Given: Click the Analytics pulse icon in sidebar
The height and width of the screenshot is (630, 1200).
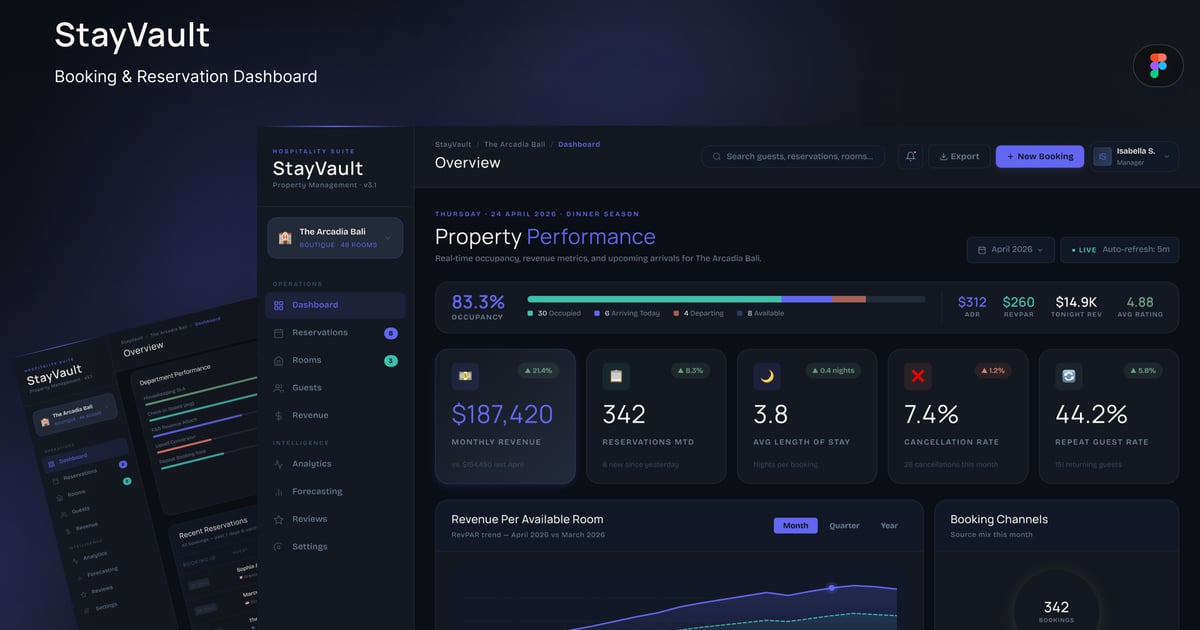Looking at the screenshot, I should point(279,464).
